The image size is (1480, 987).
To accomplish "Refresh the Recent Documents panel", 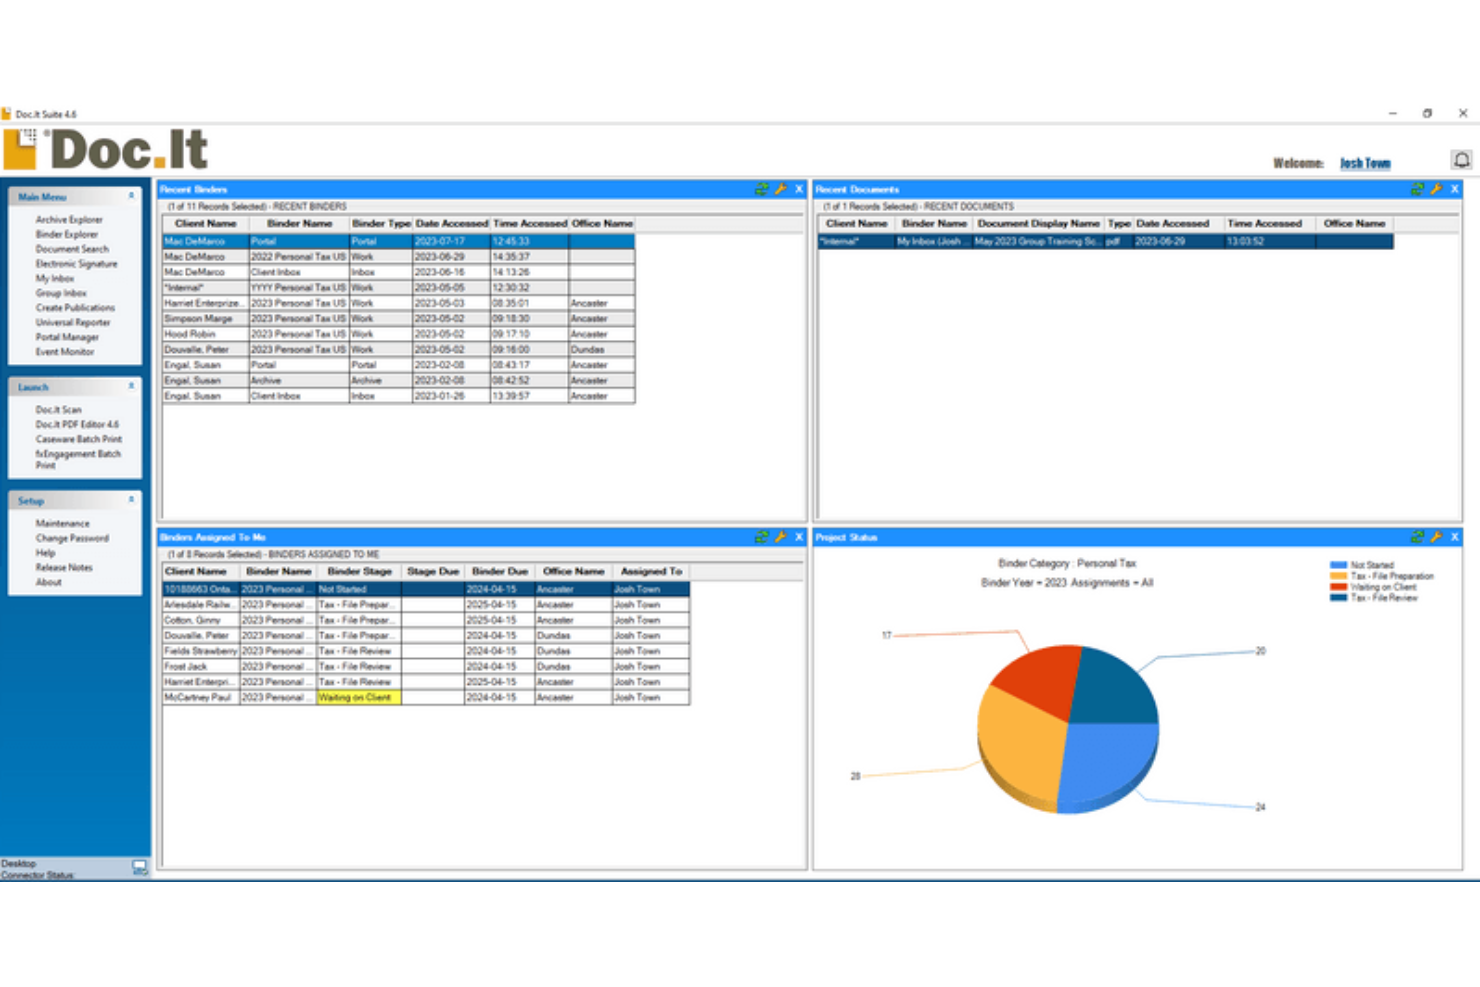I will tap(1417, 189).
